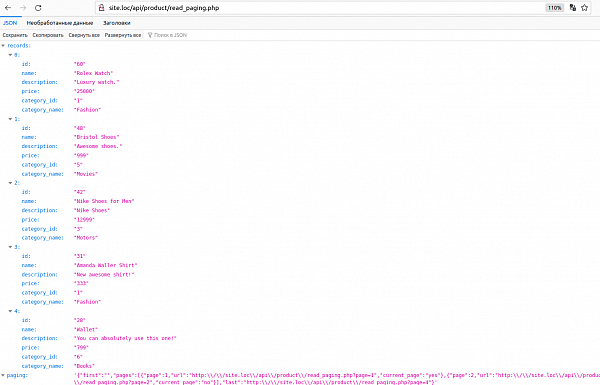
Task: Collapse record 0 in the tree
Action: (10, 55)
